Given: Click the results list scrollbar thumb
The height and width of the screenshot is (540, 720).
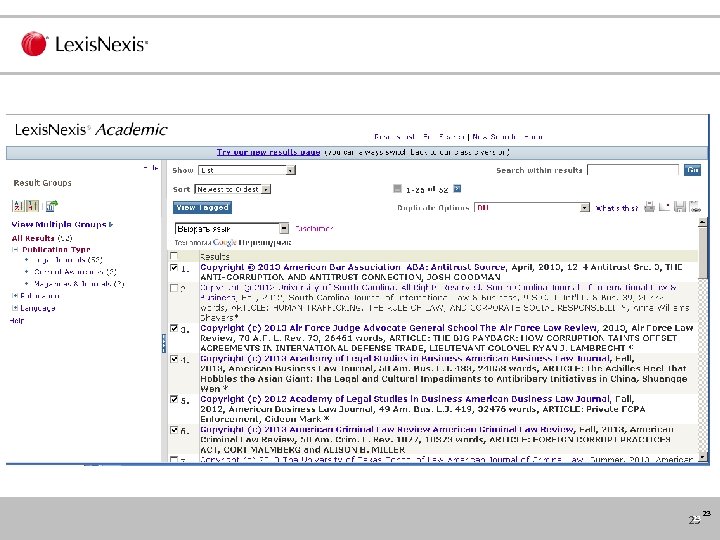Looking at the screenshot, I should 702,253.
